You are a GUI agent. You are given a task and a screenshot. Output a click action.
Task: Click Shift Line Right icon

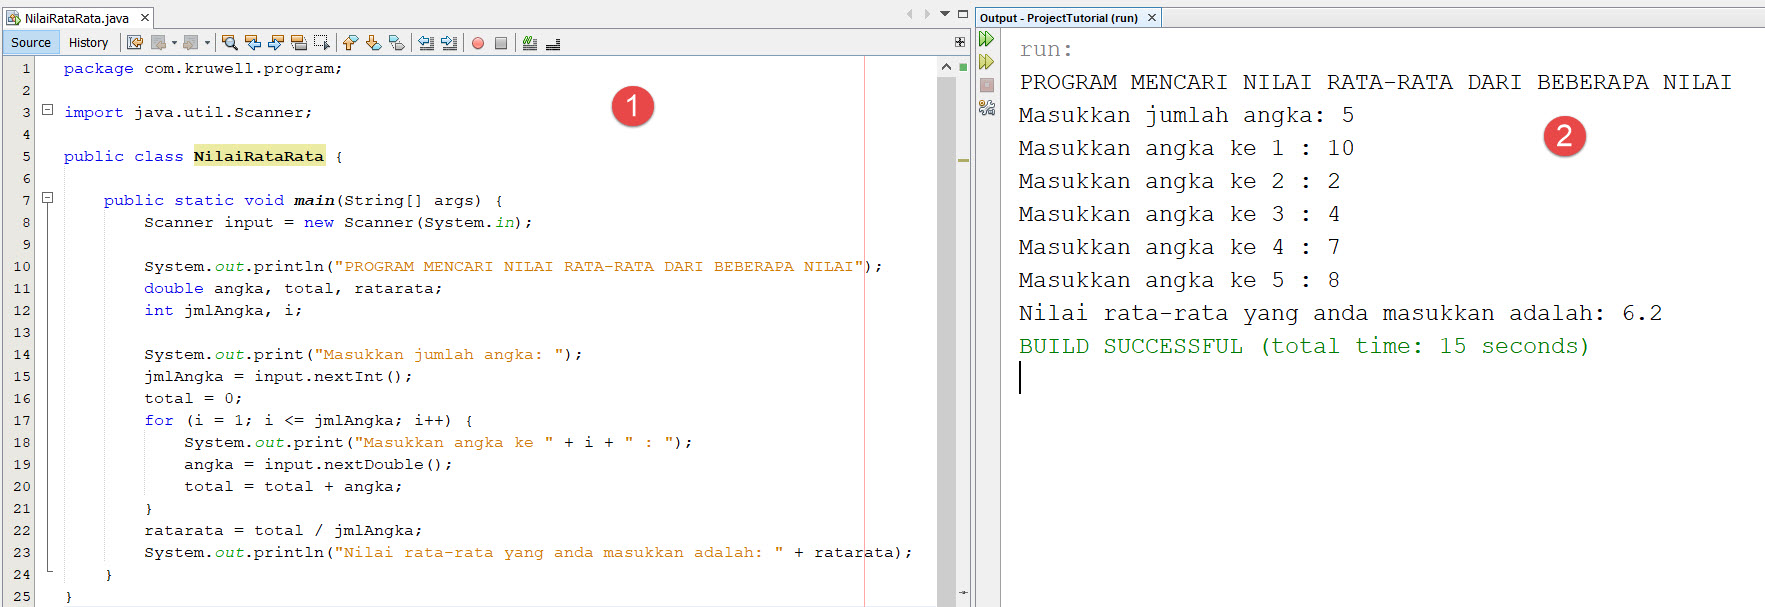pos(449,43)
